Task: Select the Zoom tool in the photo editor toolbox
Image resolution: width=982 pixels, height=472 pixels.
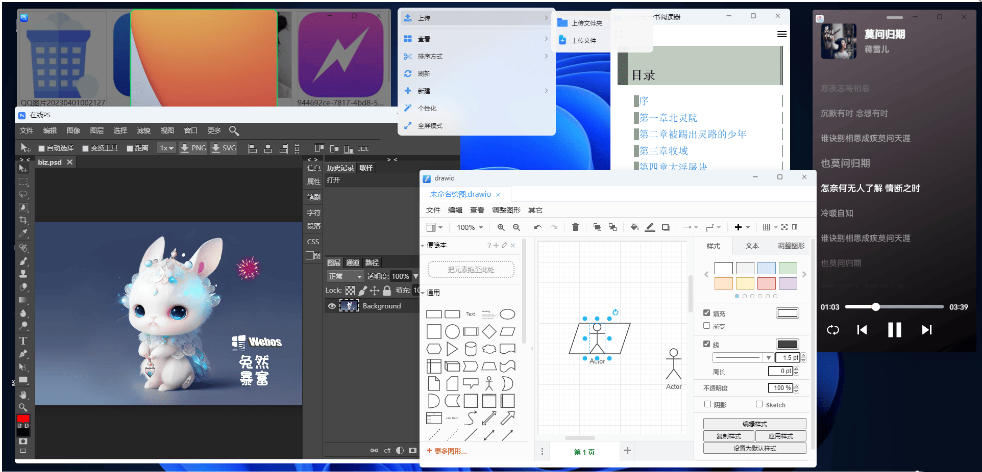Action: point(24,407)
